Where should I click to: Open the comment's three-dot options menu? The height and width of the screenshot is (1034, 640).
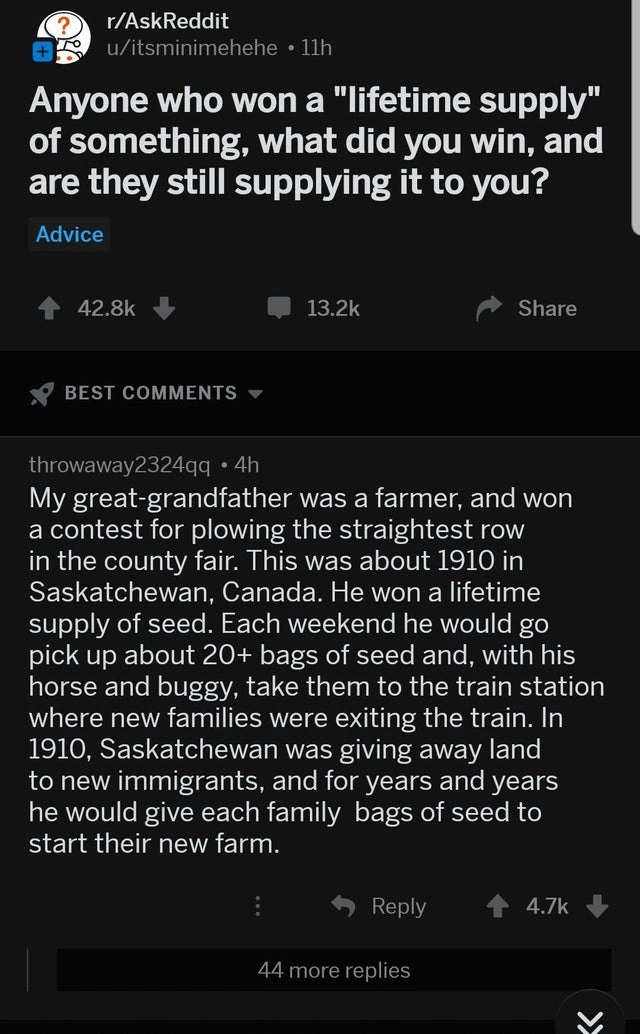257,906
